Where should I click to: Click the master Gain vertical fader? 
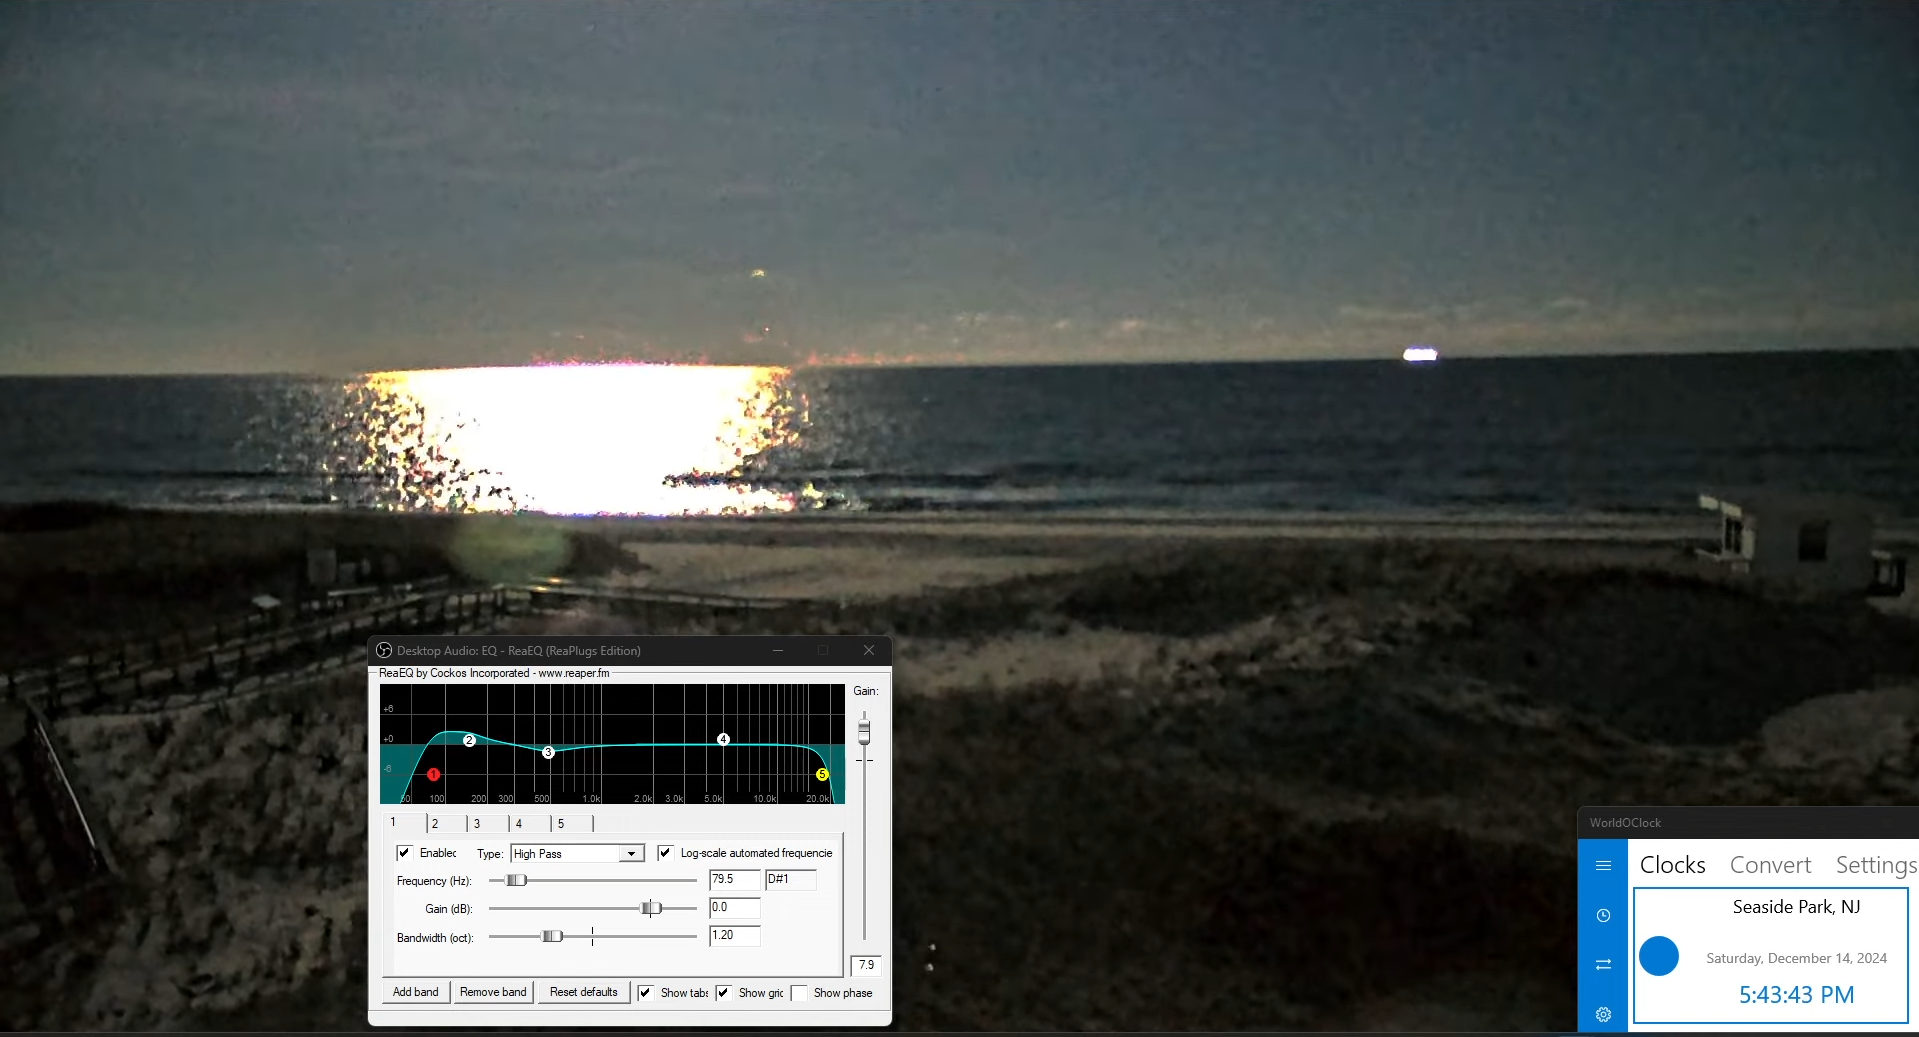[864, 732]
